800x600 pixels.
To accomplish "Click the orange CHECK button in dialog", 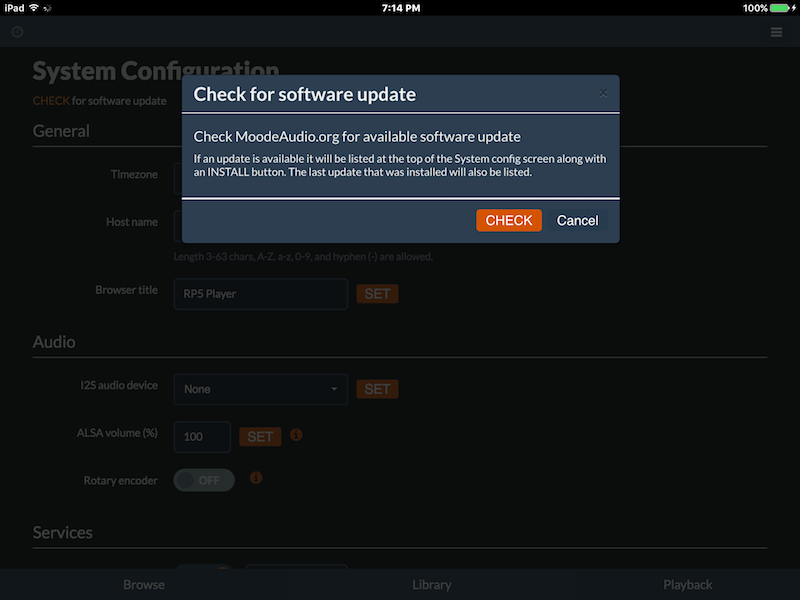I will click(x=509, y=220).
